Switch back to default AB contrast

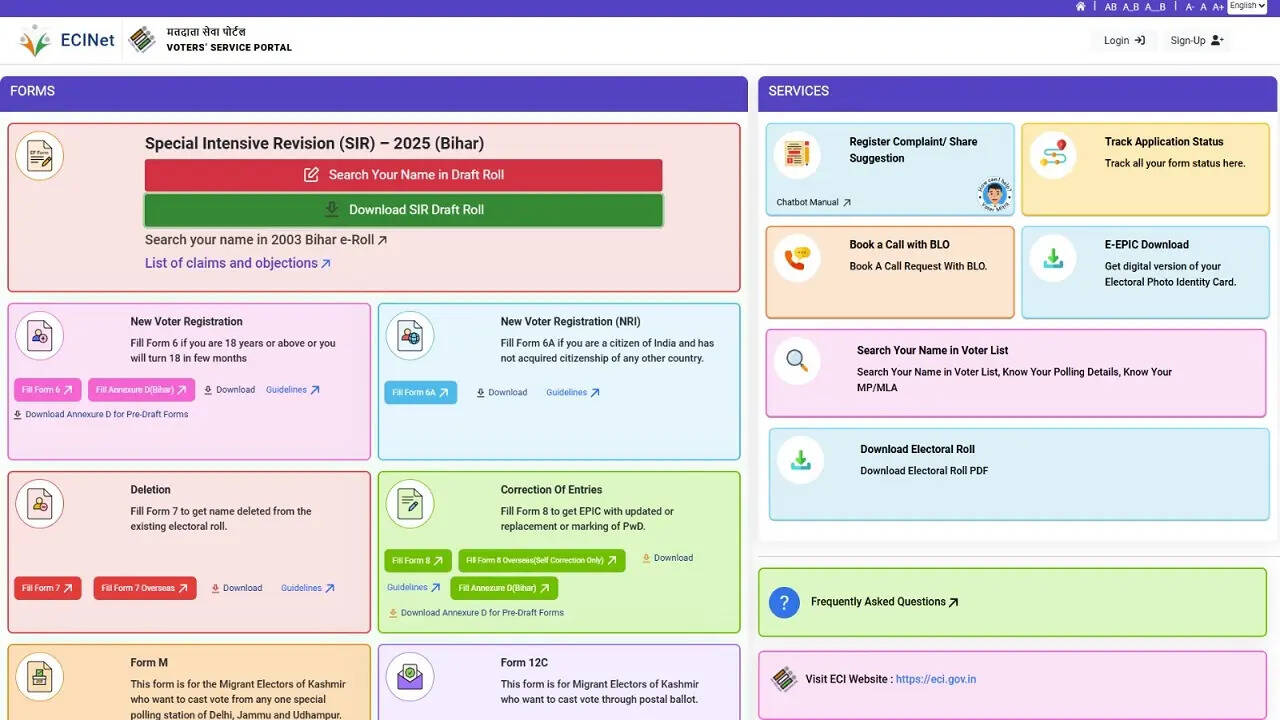pos(1111,6)
